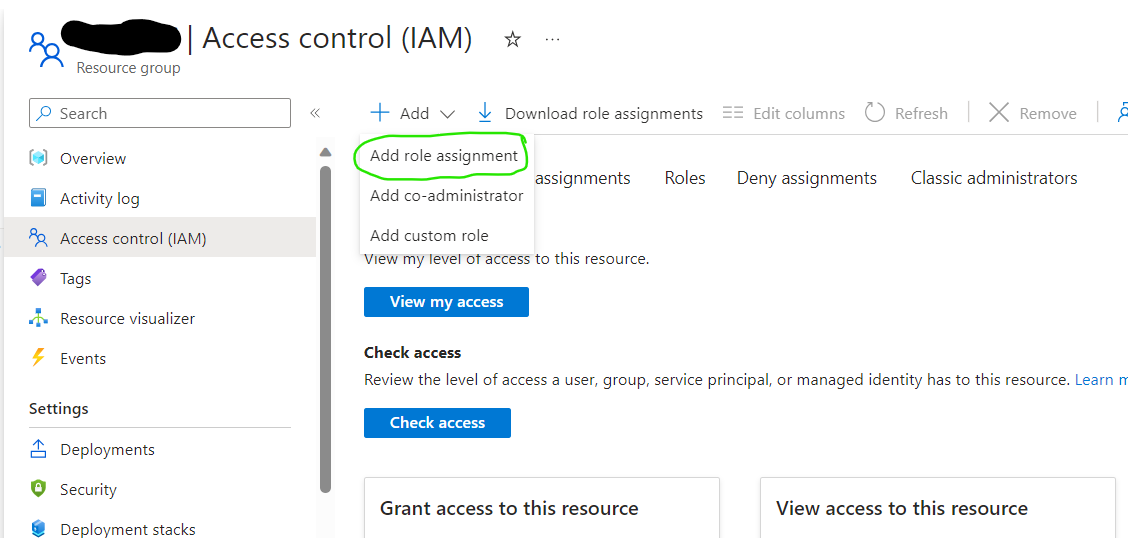Open the Learn more link
This screenshot has width=1128, height=538.
tap(1101, 379)
